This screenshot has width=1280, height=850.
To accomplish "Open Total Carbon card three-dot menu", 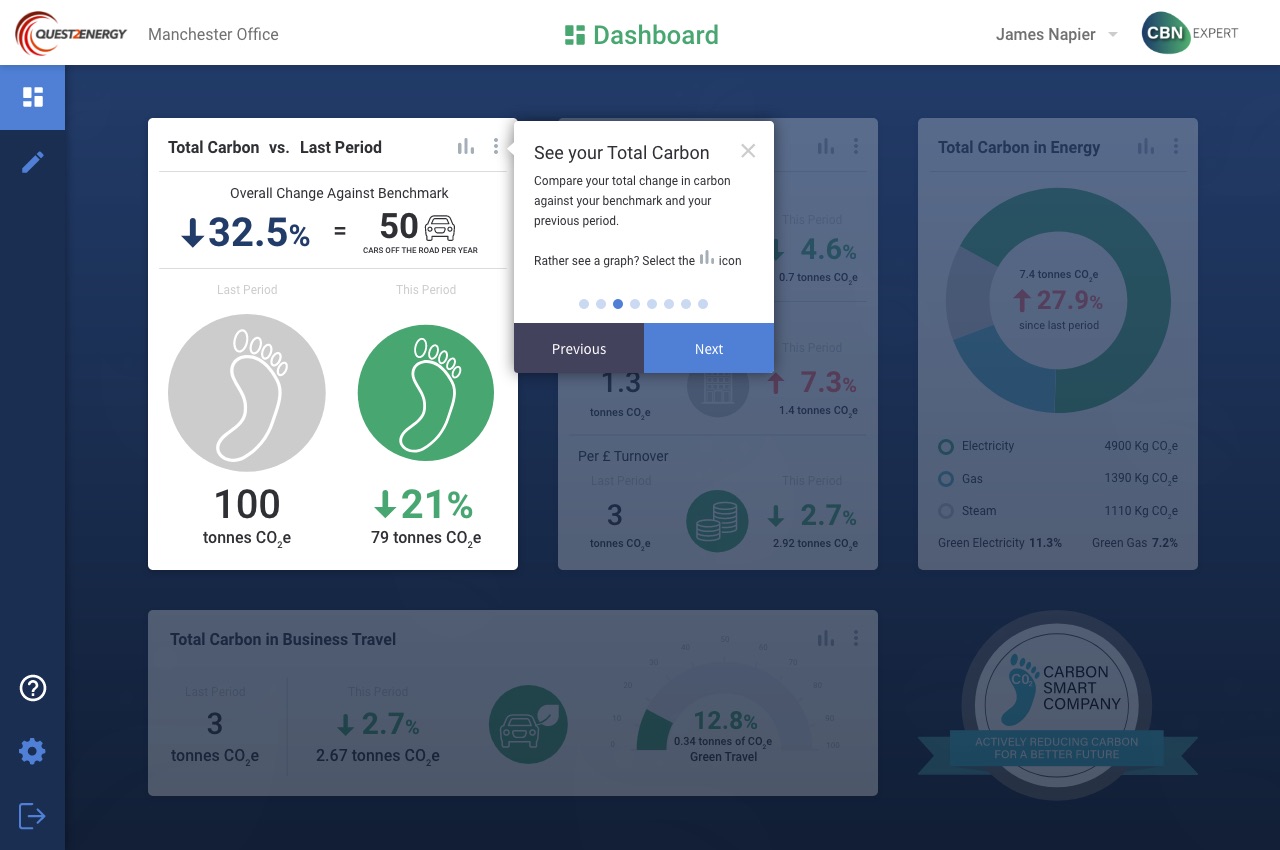I will (496, 147).
